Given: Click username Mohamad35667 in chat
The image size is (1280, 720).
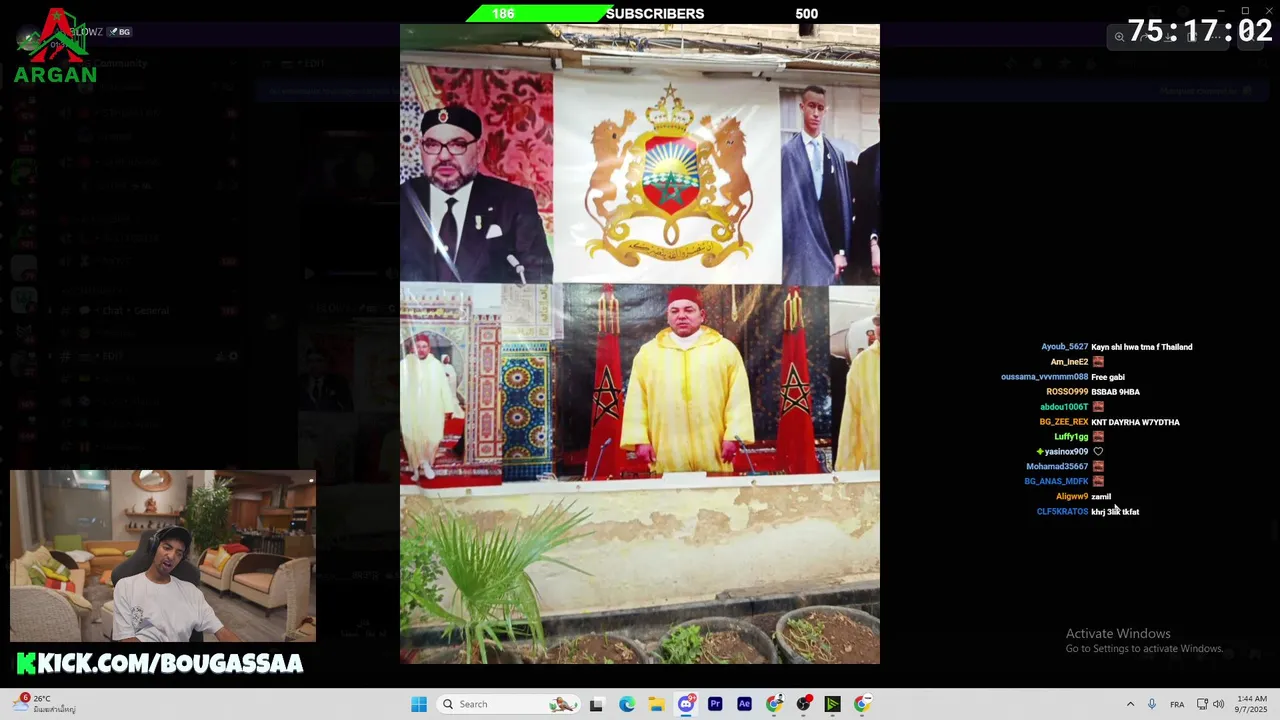Looking at the screenshot, I should (x=1057, y=467).
